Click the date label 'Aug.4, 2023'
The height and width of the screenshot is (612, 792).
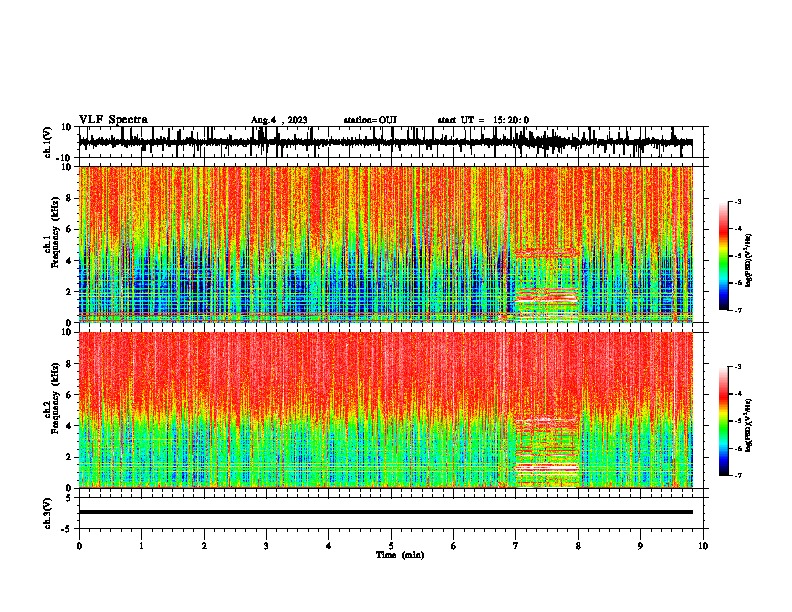pyautogui.click(x=279, y=120)
